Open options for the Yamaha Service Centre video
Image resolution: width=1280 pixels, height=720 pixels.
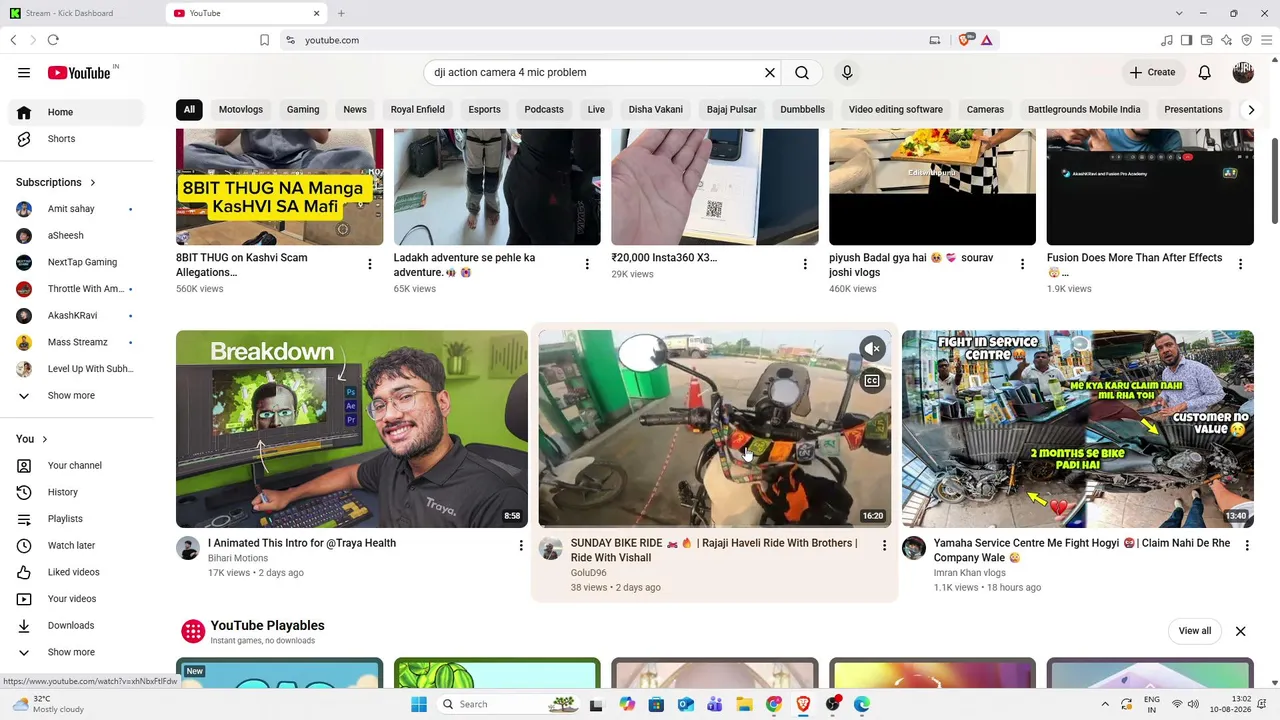point(1247,545)
